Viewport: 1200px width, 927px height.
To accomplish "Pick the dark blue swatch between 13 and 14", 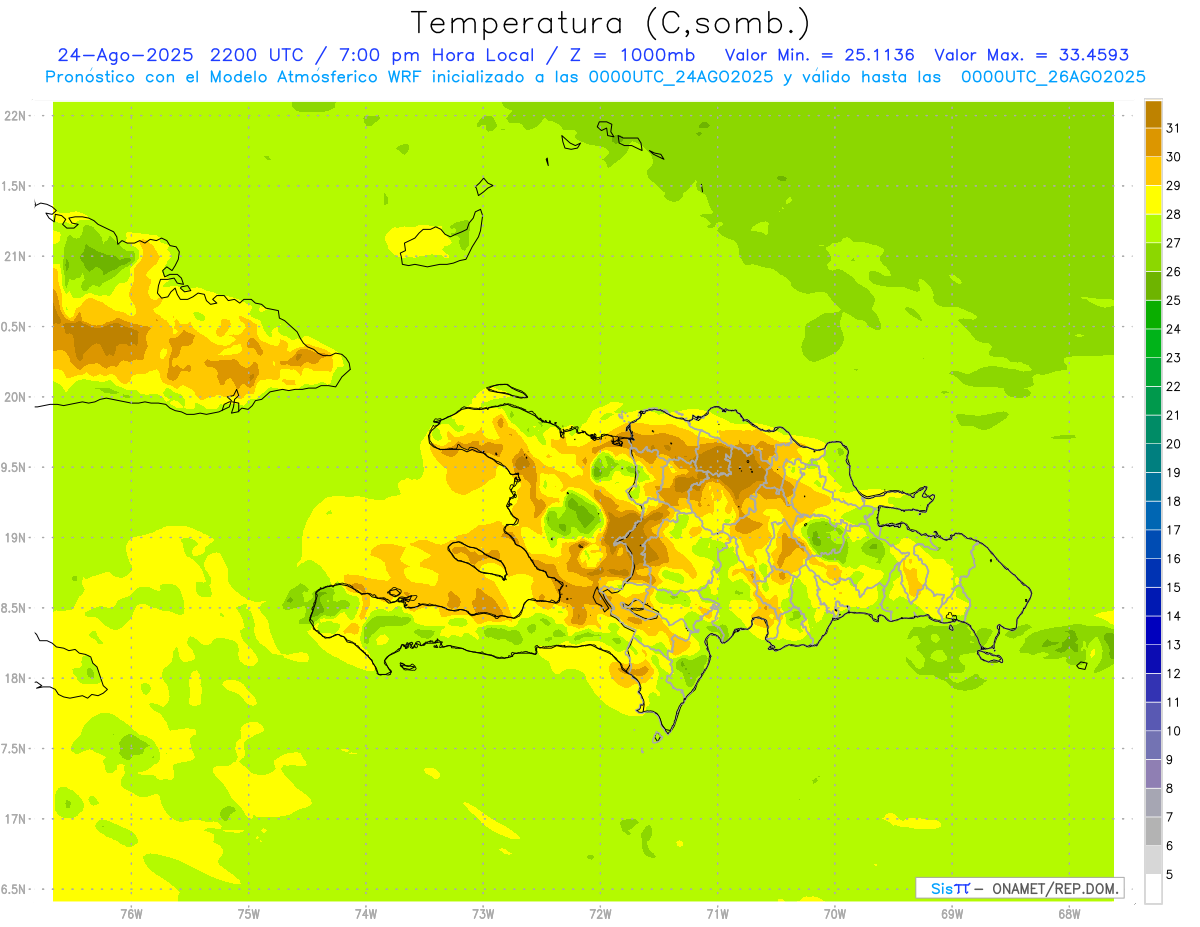I will tap(1153, 630).
